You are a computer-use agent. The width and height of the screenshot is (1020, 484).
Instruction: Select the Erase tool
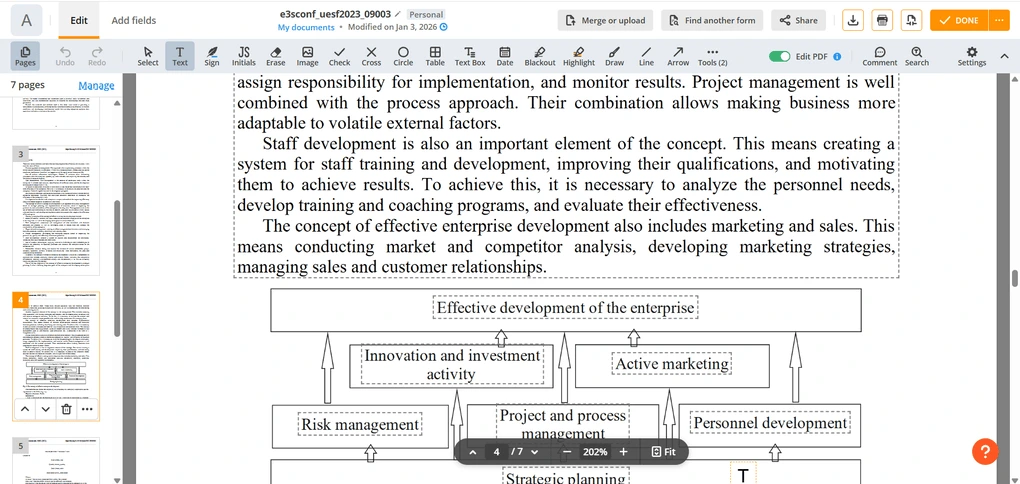(x=275, y=56)
